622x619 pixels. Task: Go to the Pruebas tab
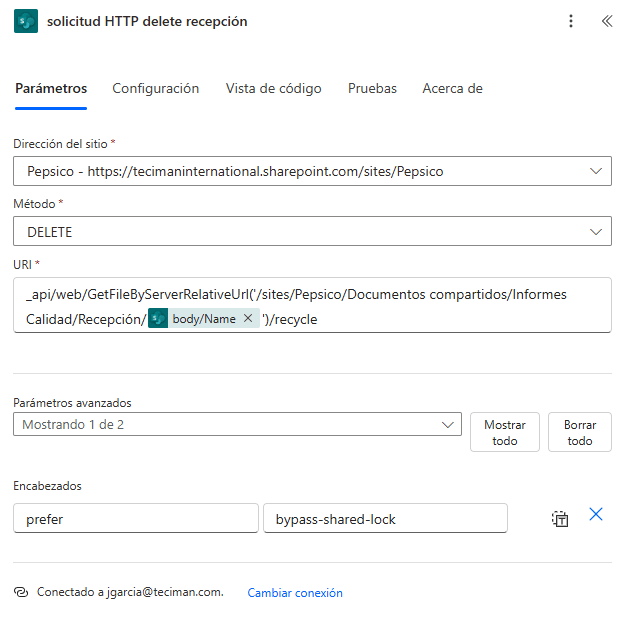[x=372, y=88]
